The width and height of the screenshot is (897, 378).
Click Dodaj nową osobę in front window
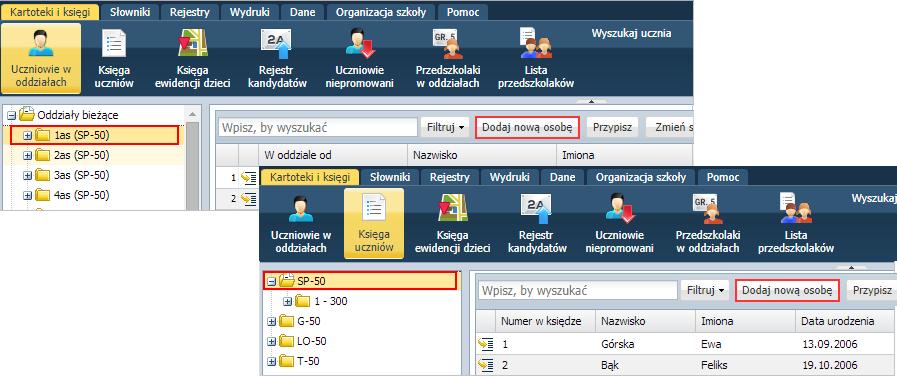click(787, 291)
